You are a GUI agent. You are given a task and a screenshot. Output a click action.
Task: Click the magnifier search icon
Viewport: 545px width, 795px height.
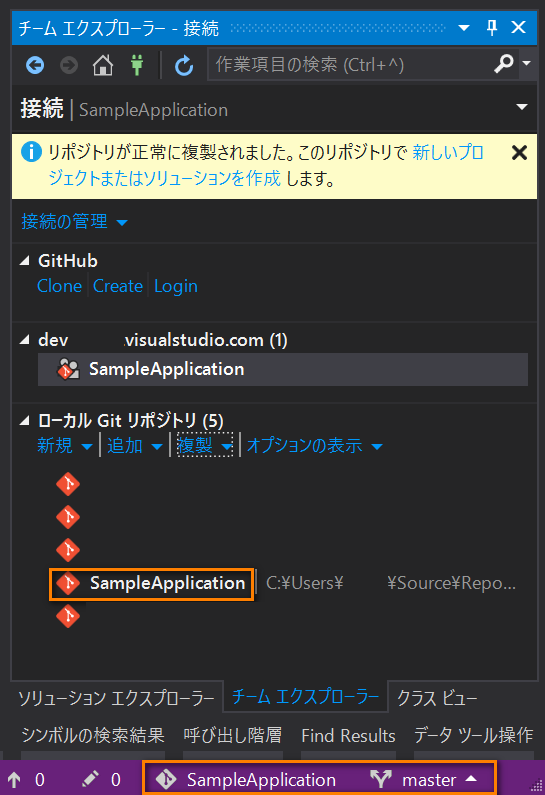(504, 64)
